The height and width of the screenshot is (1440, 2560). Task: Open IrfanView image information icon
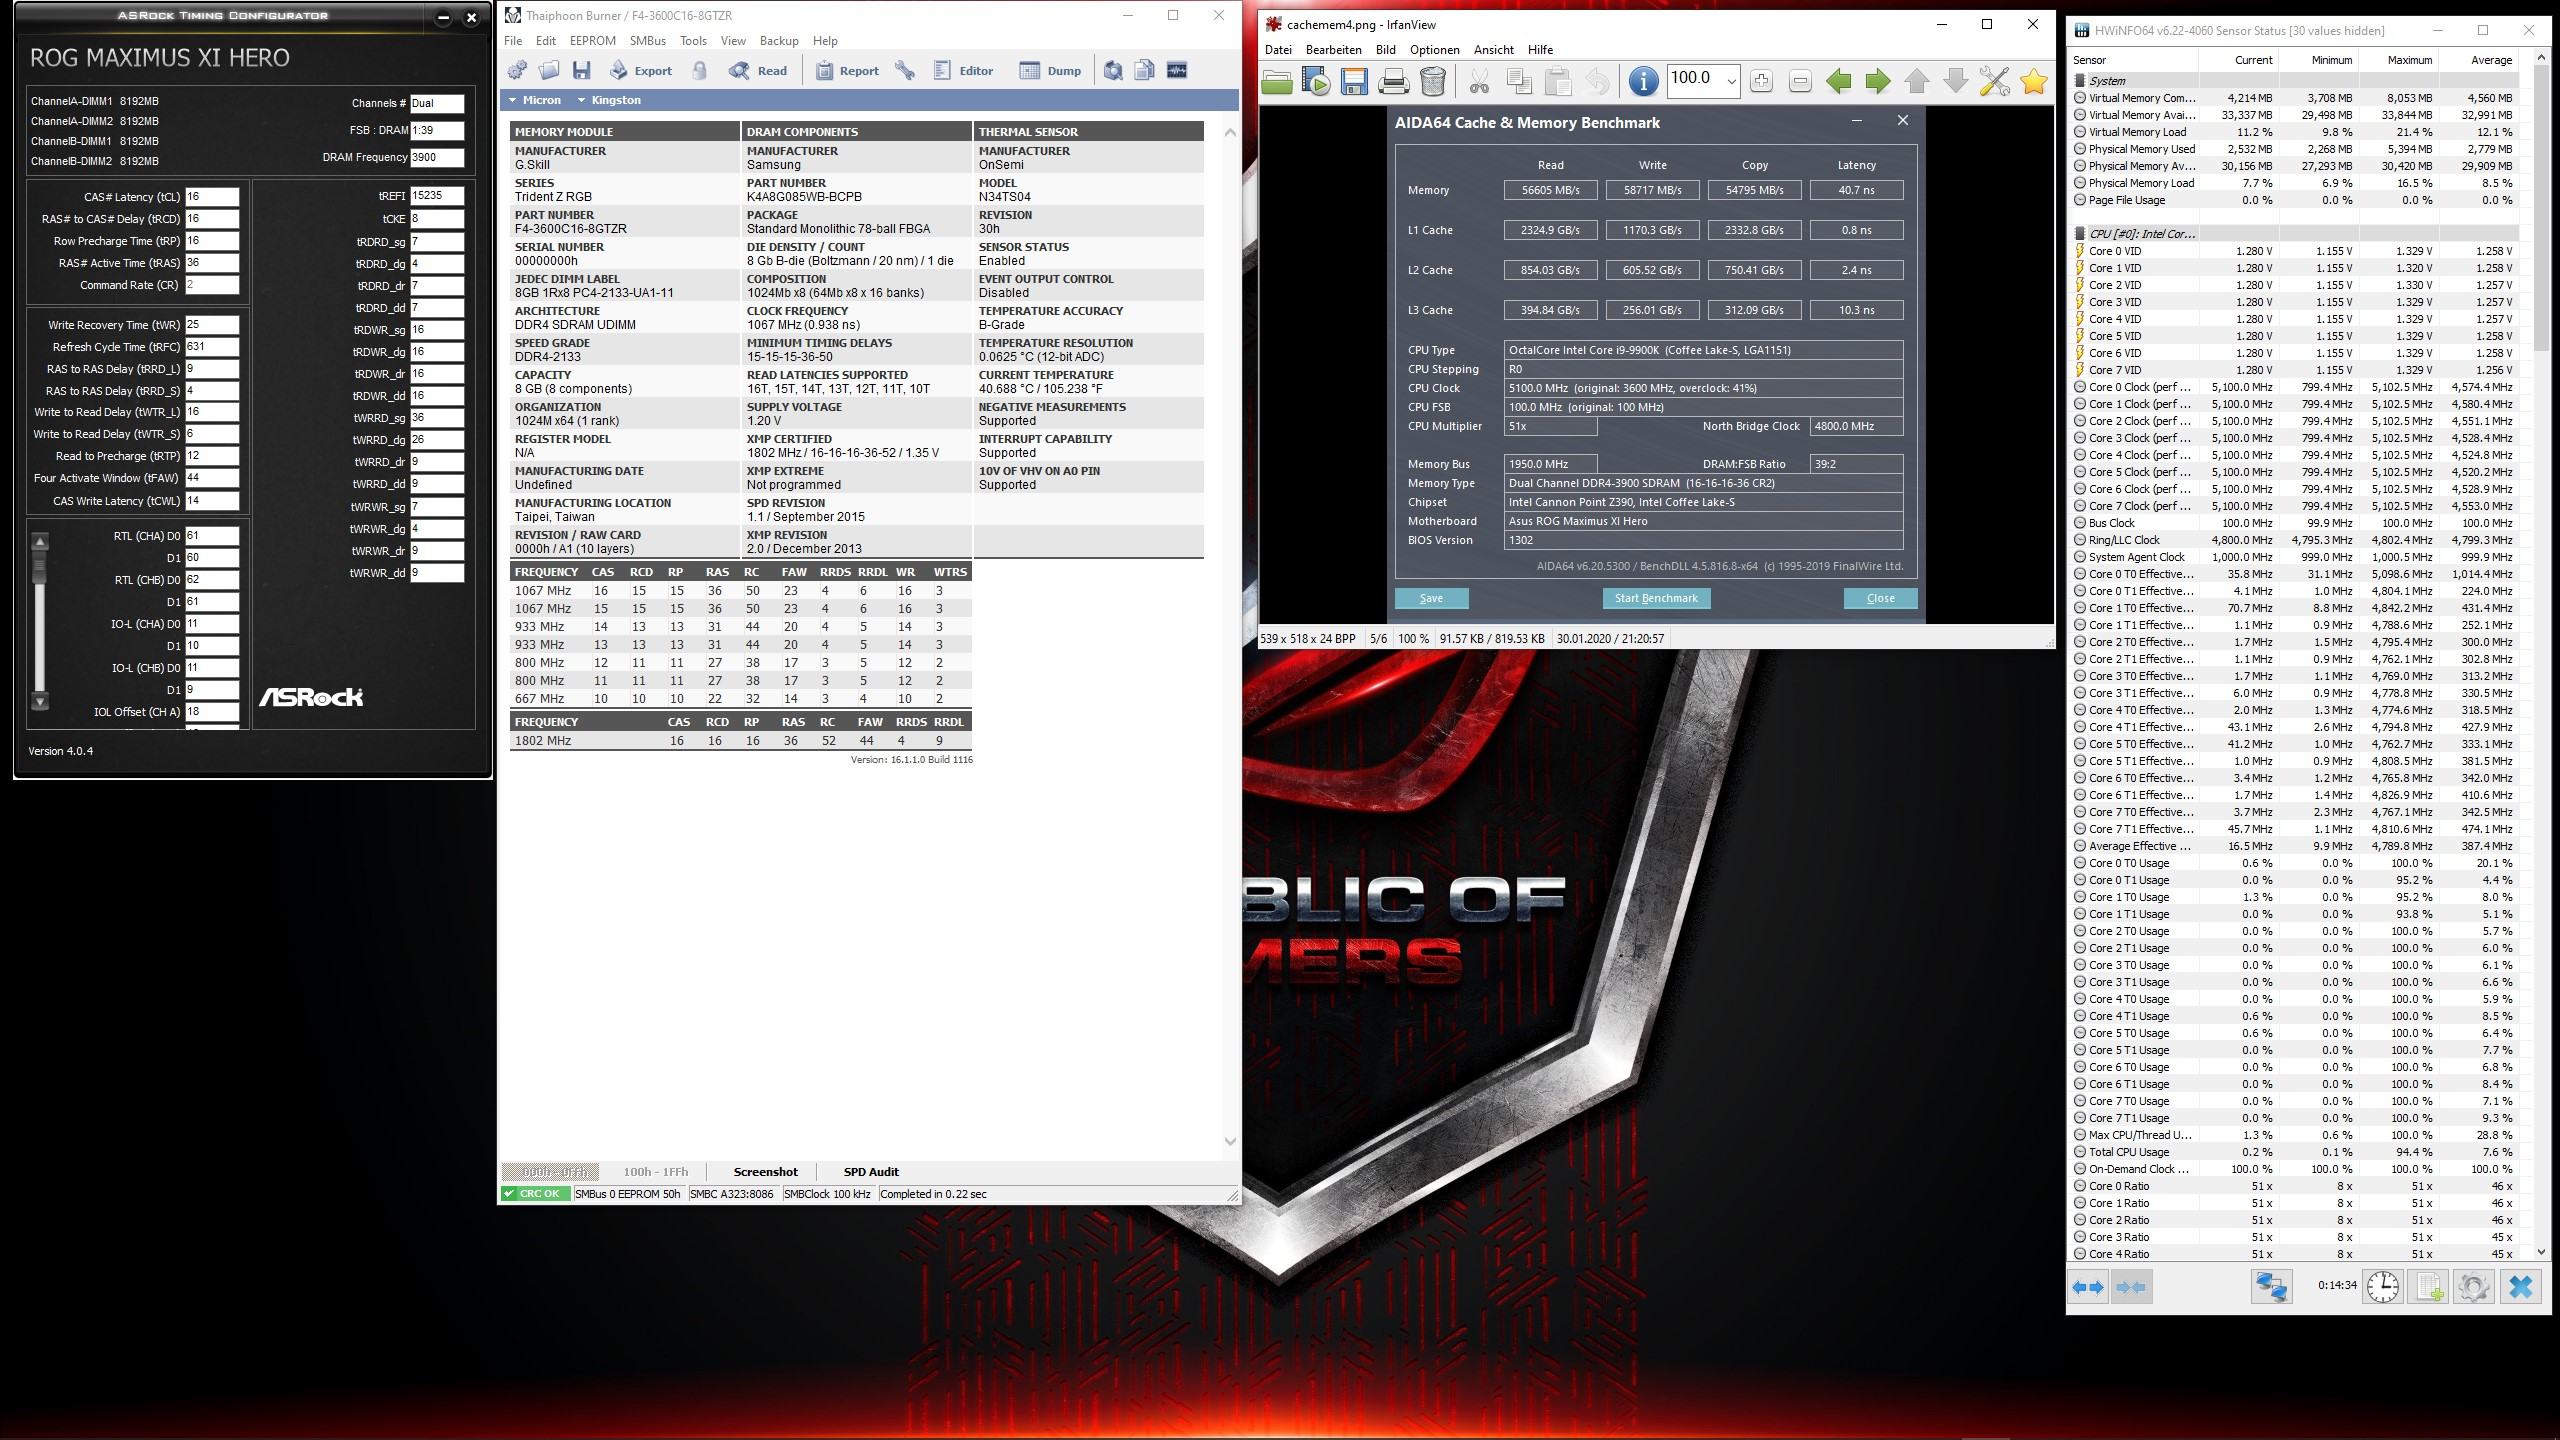click(x=1643, y=81)
